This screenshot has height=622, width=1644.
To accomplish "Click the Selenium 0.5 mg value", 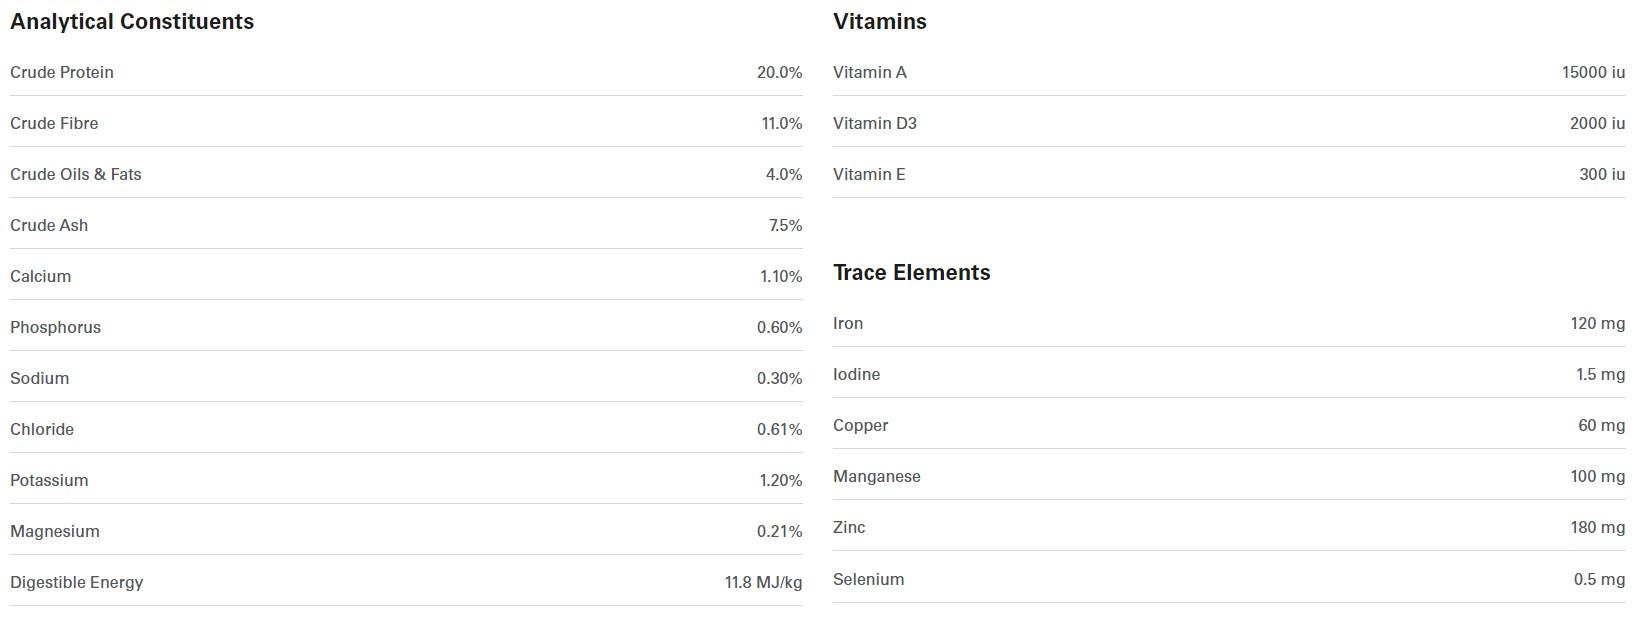I will point(1599,580).
